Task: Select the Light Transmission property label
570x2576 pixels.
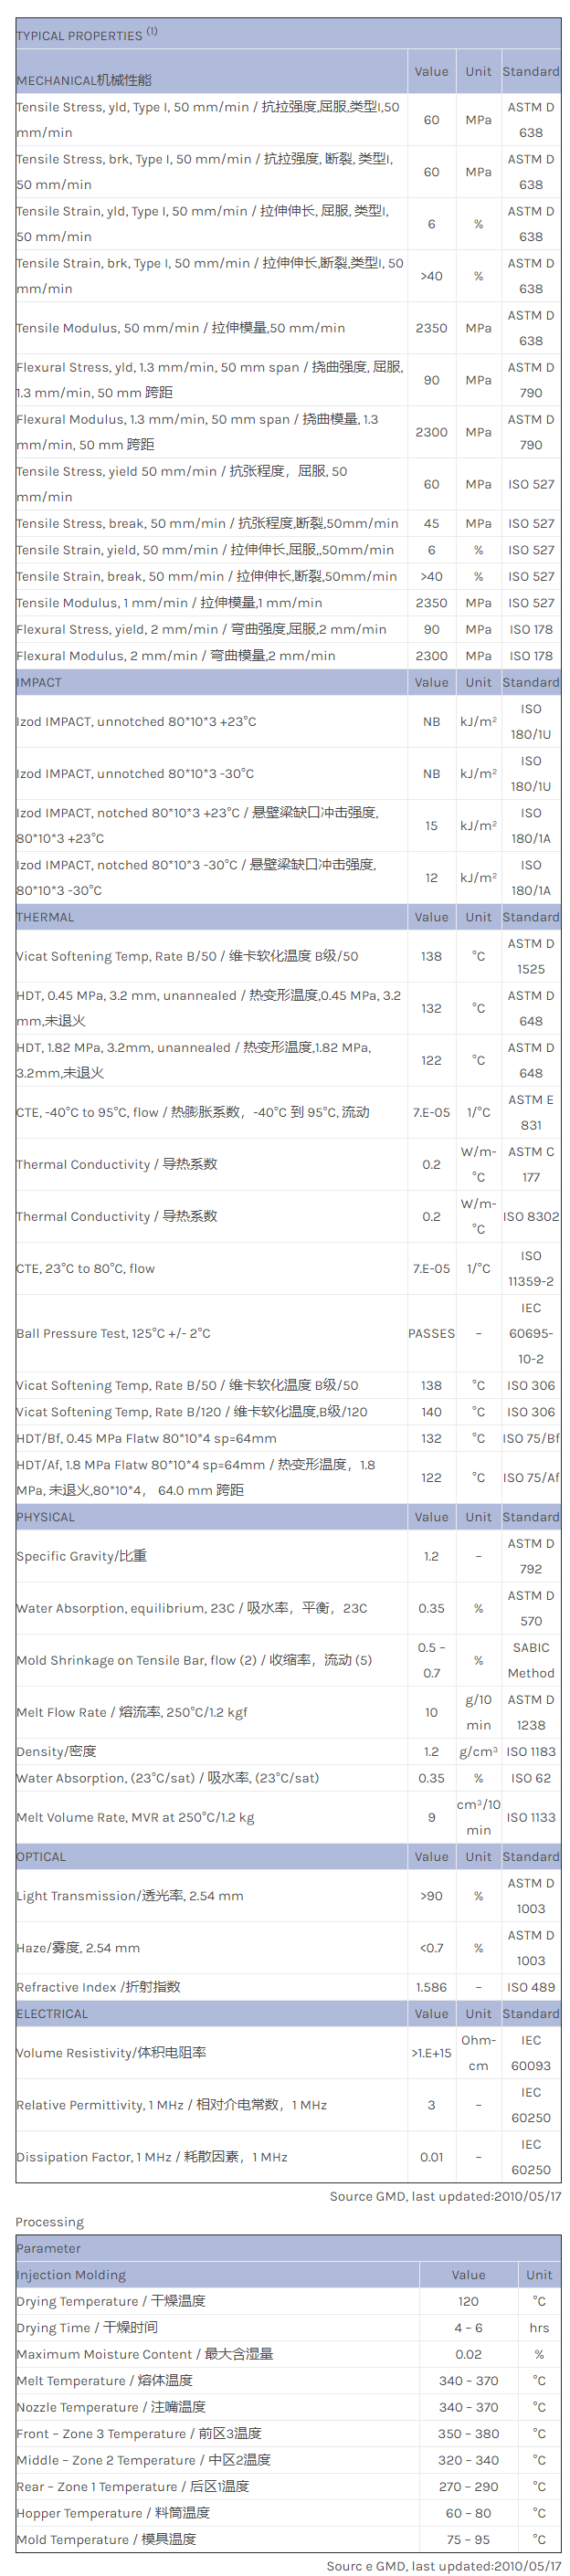Action: pos(129,1896)
